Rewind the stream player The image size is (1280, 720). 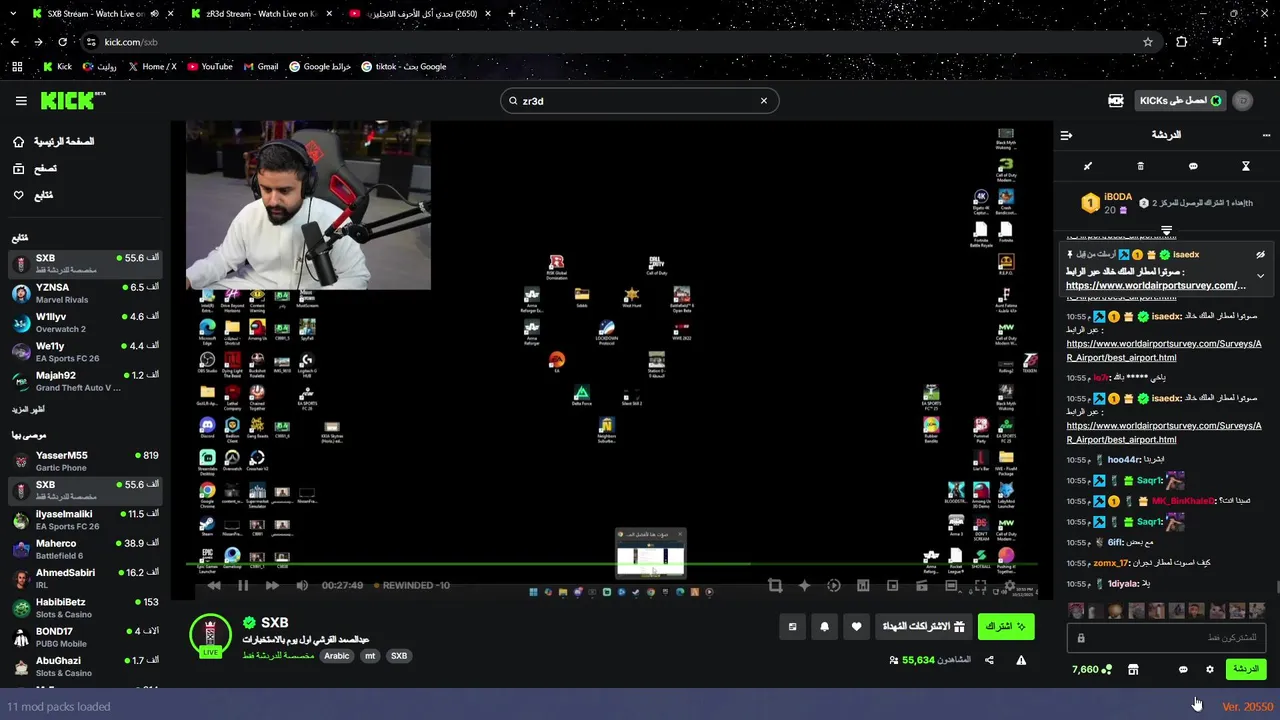(x=213, y=586)
